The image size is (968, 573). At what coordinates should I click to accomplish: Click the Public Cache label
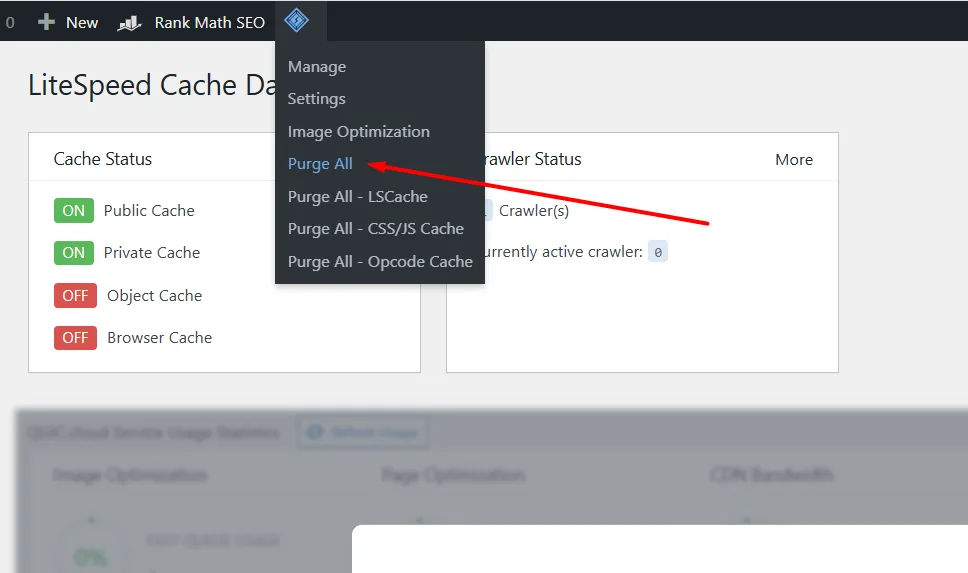(149, 211)
